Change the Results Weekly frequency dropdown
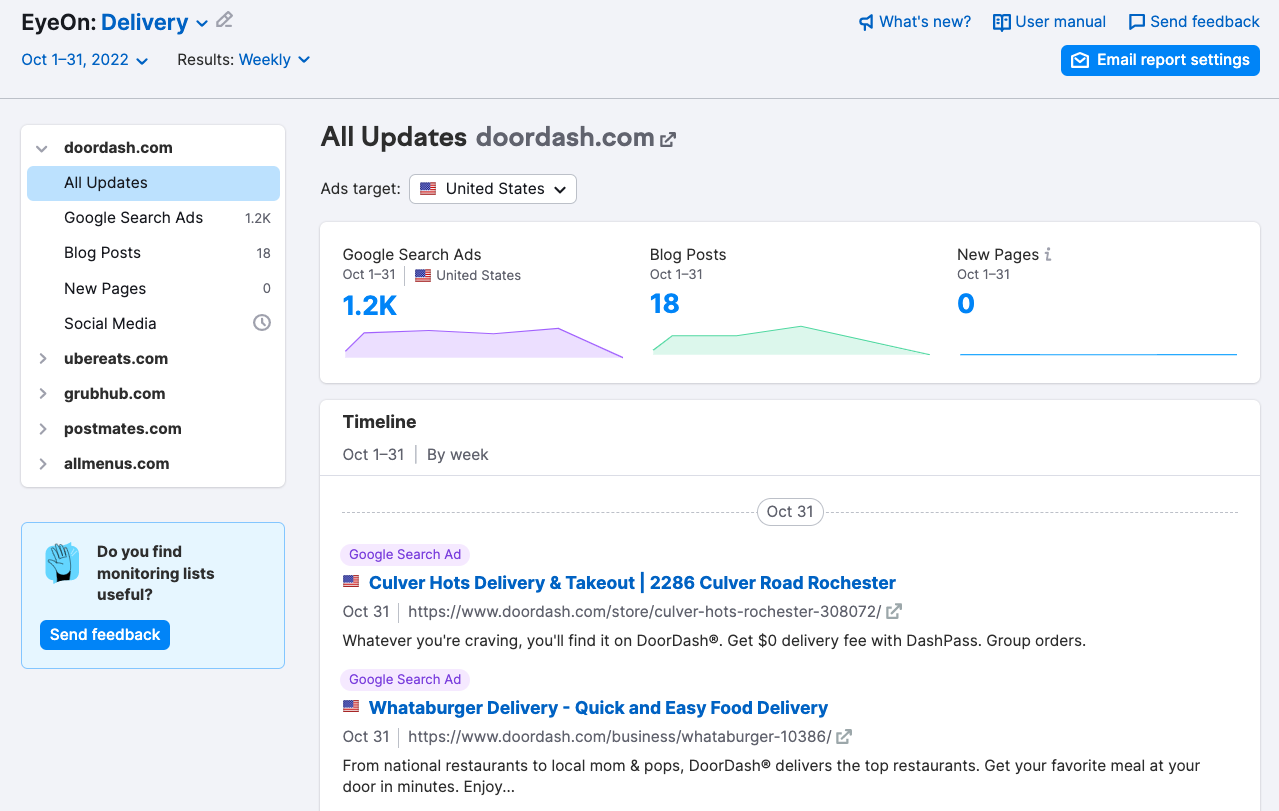 (x=274, y=60)
